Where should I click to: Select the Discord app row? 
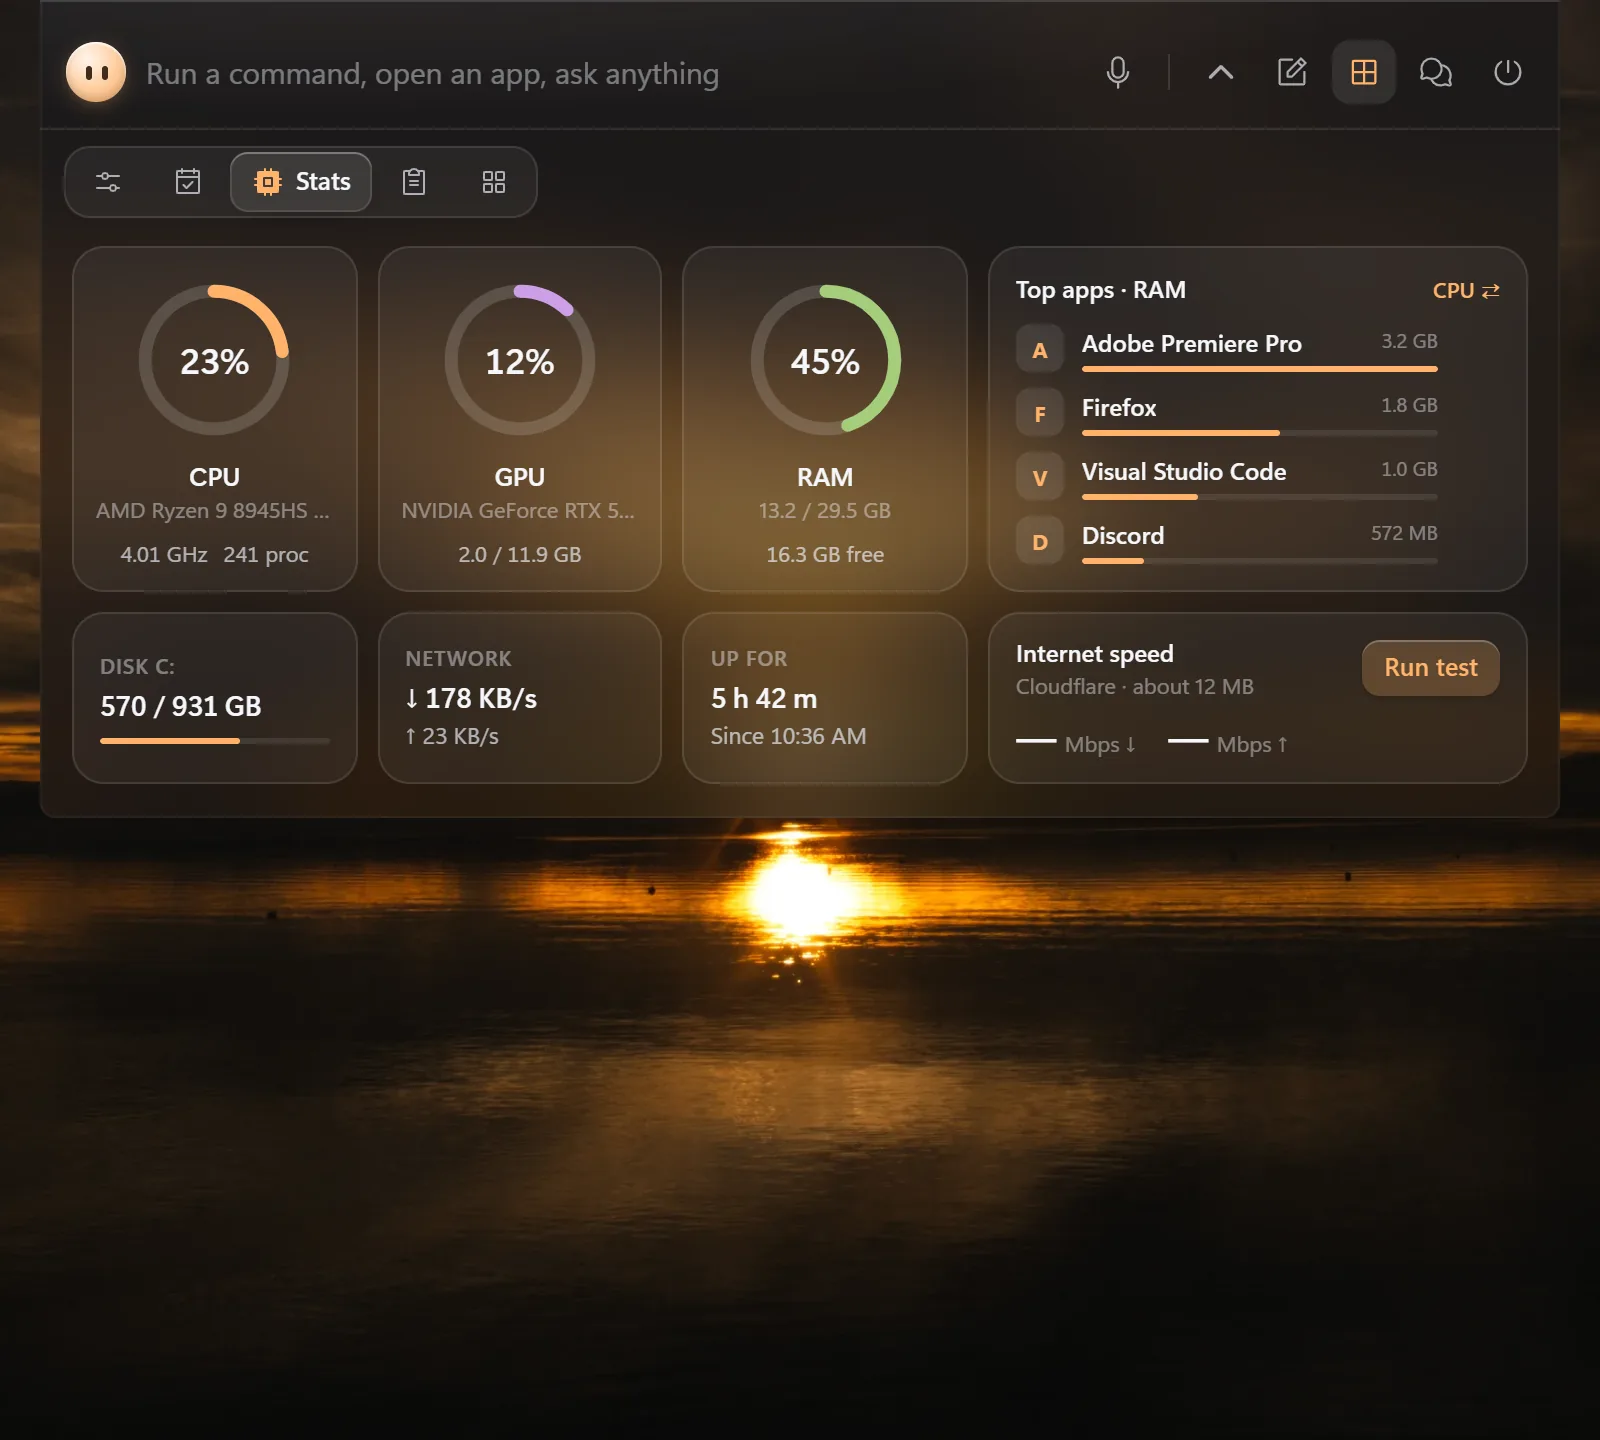(1227, 541)
